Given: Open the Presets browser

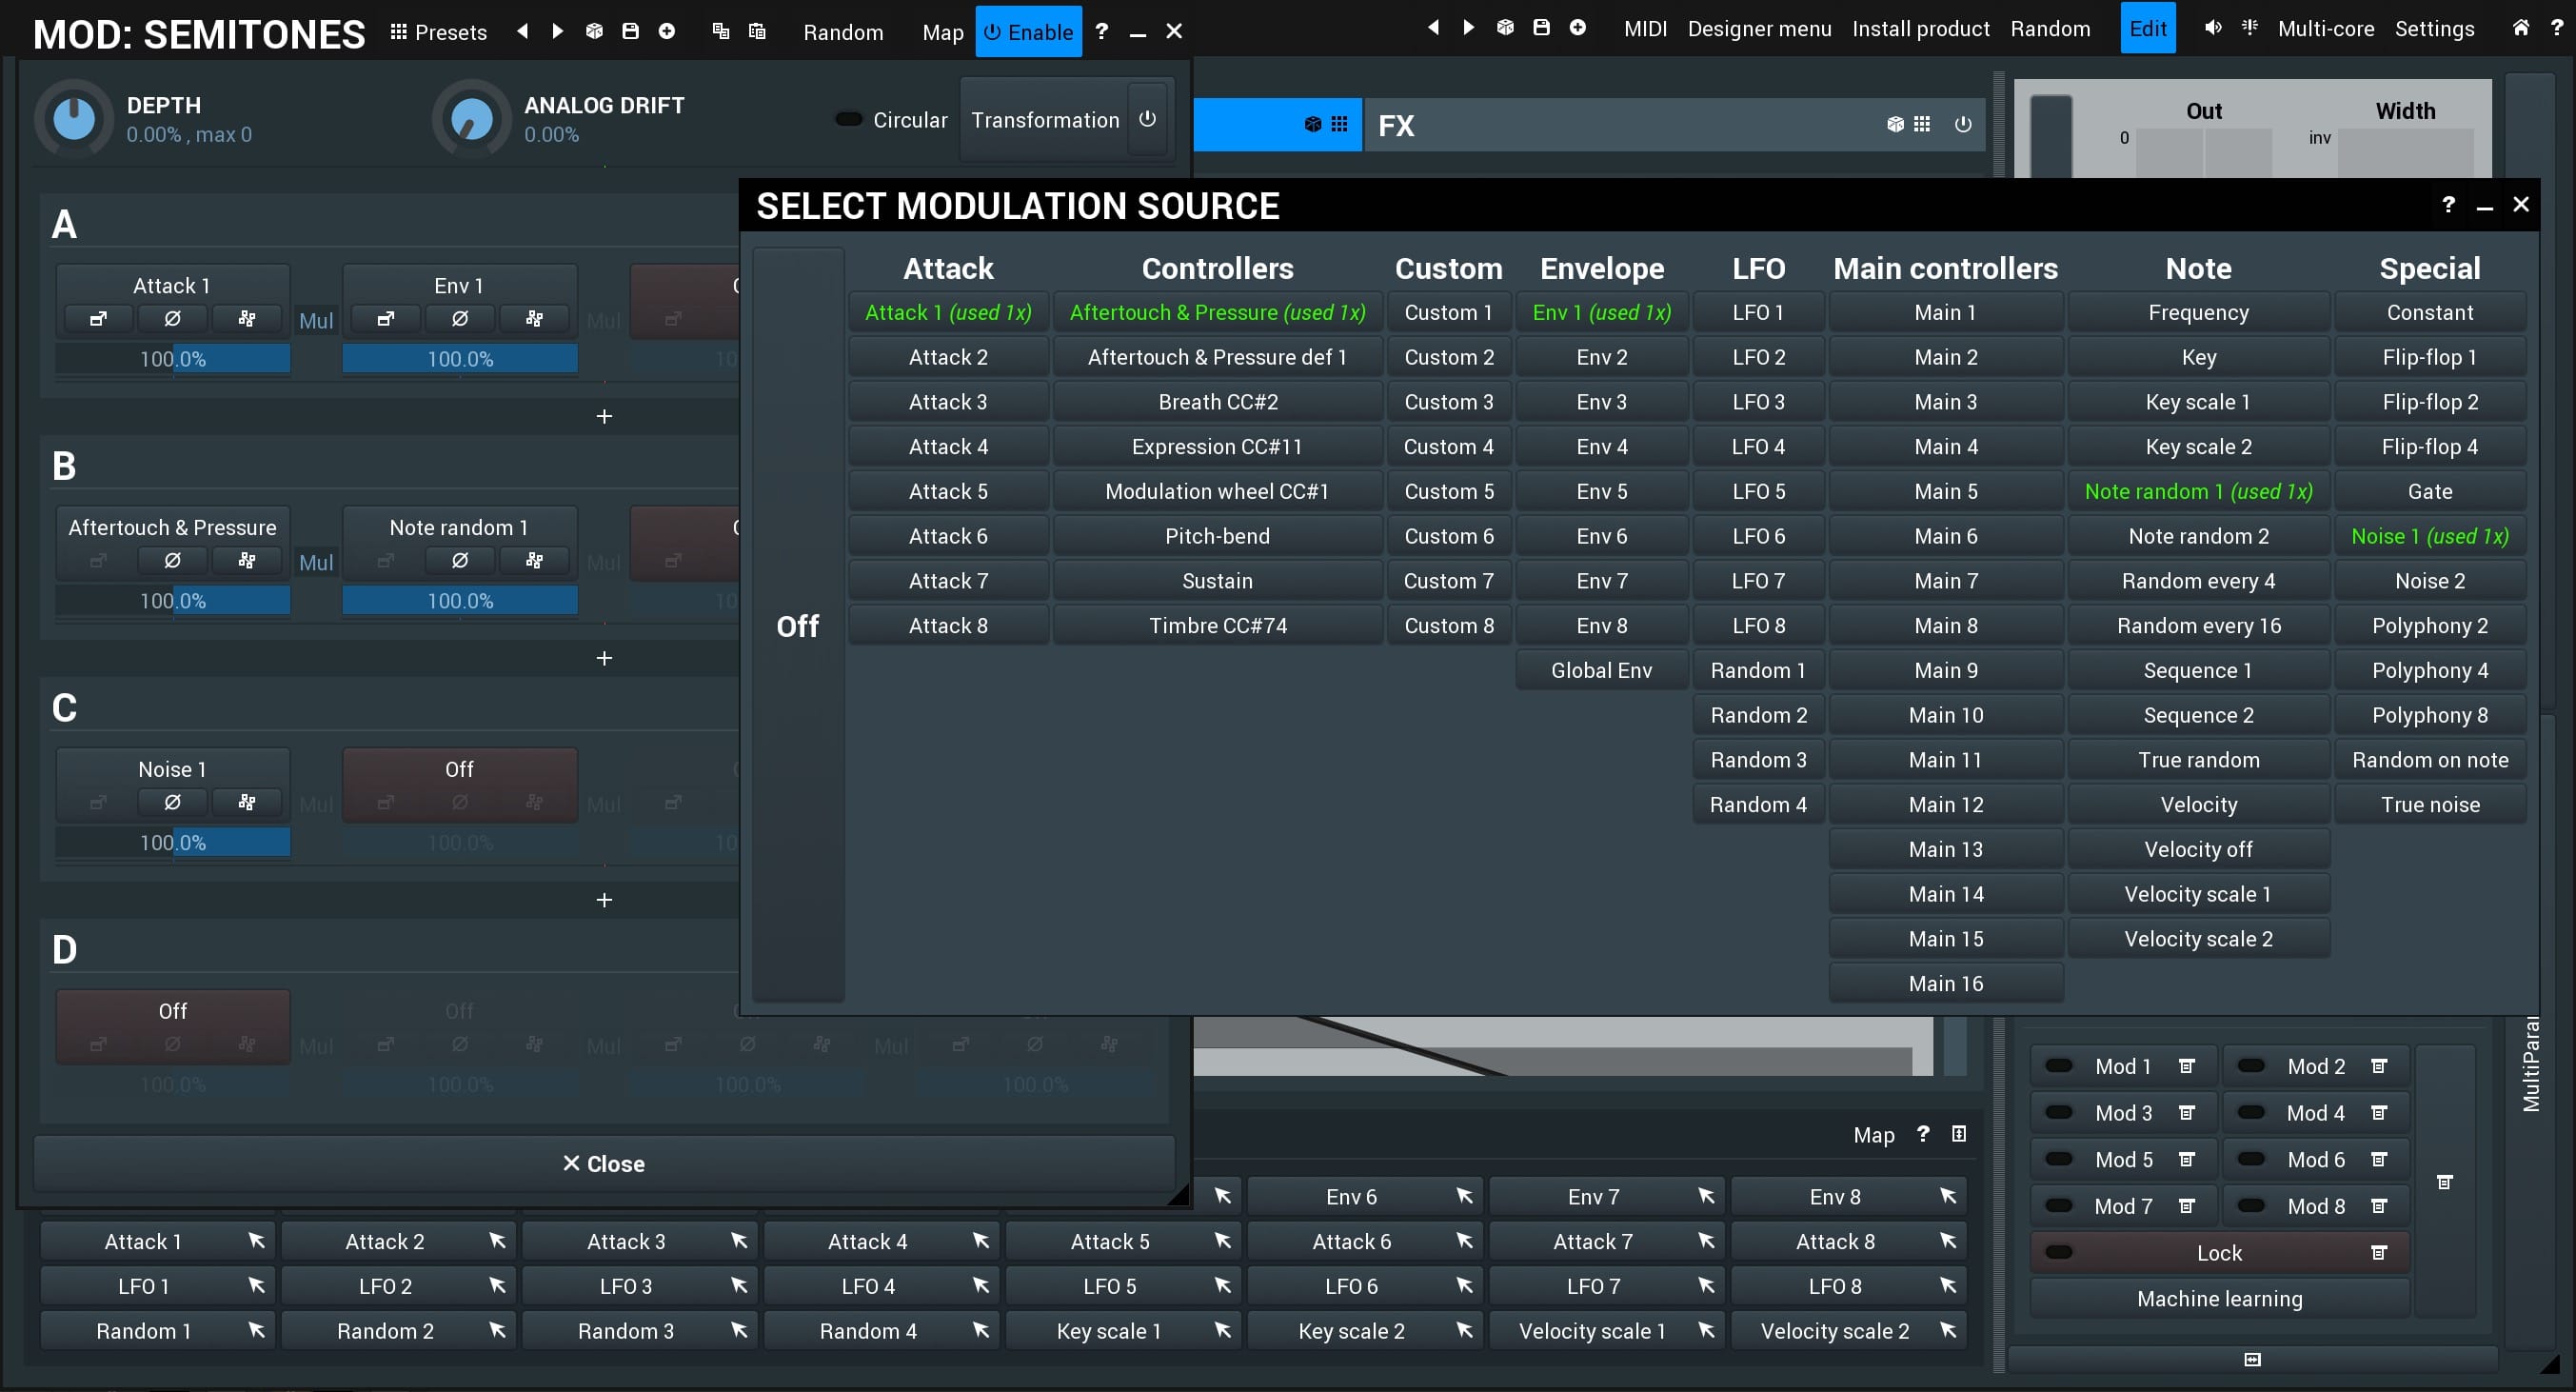Looking at the screenshot, I should coord(438,32).
